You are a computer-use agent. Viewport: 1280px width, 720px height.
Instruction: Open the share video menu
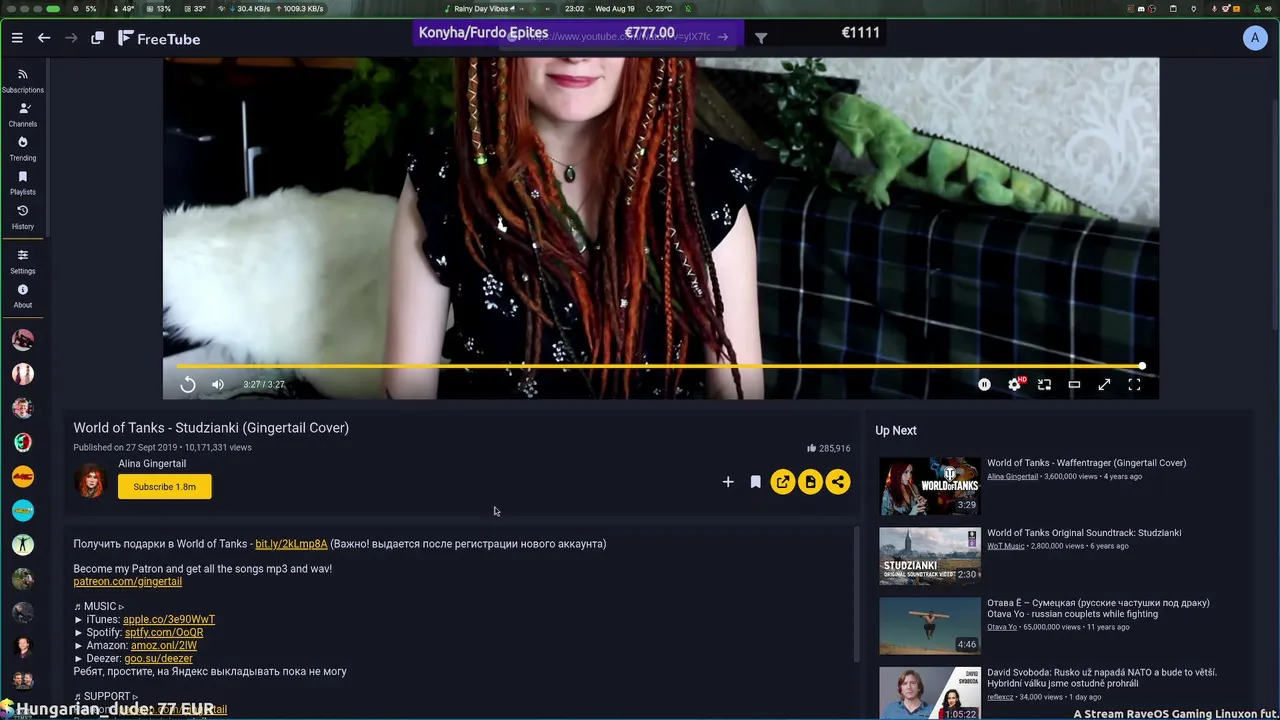click(x=838, y=482)
